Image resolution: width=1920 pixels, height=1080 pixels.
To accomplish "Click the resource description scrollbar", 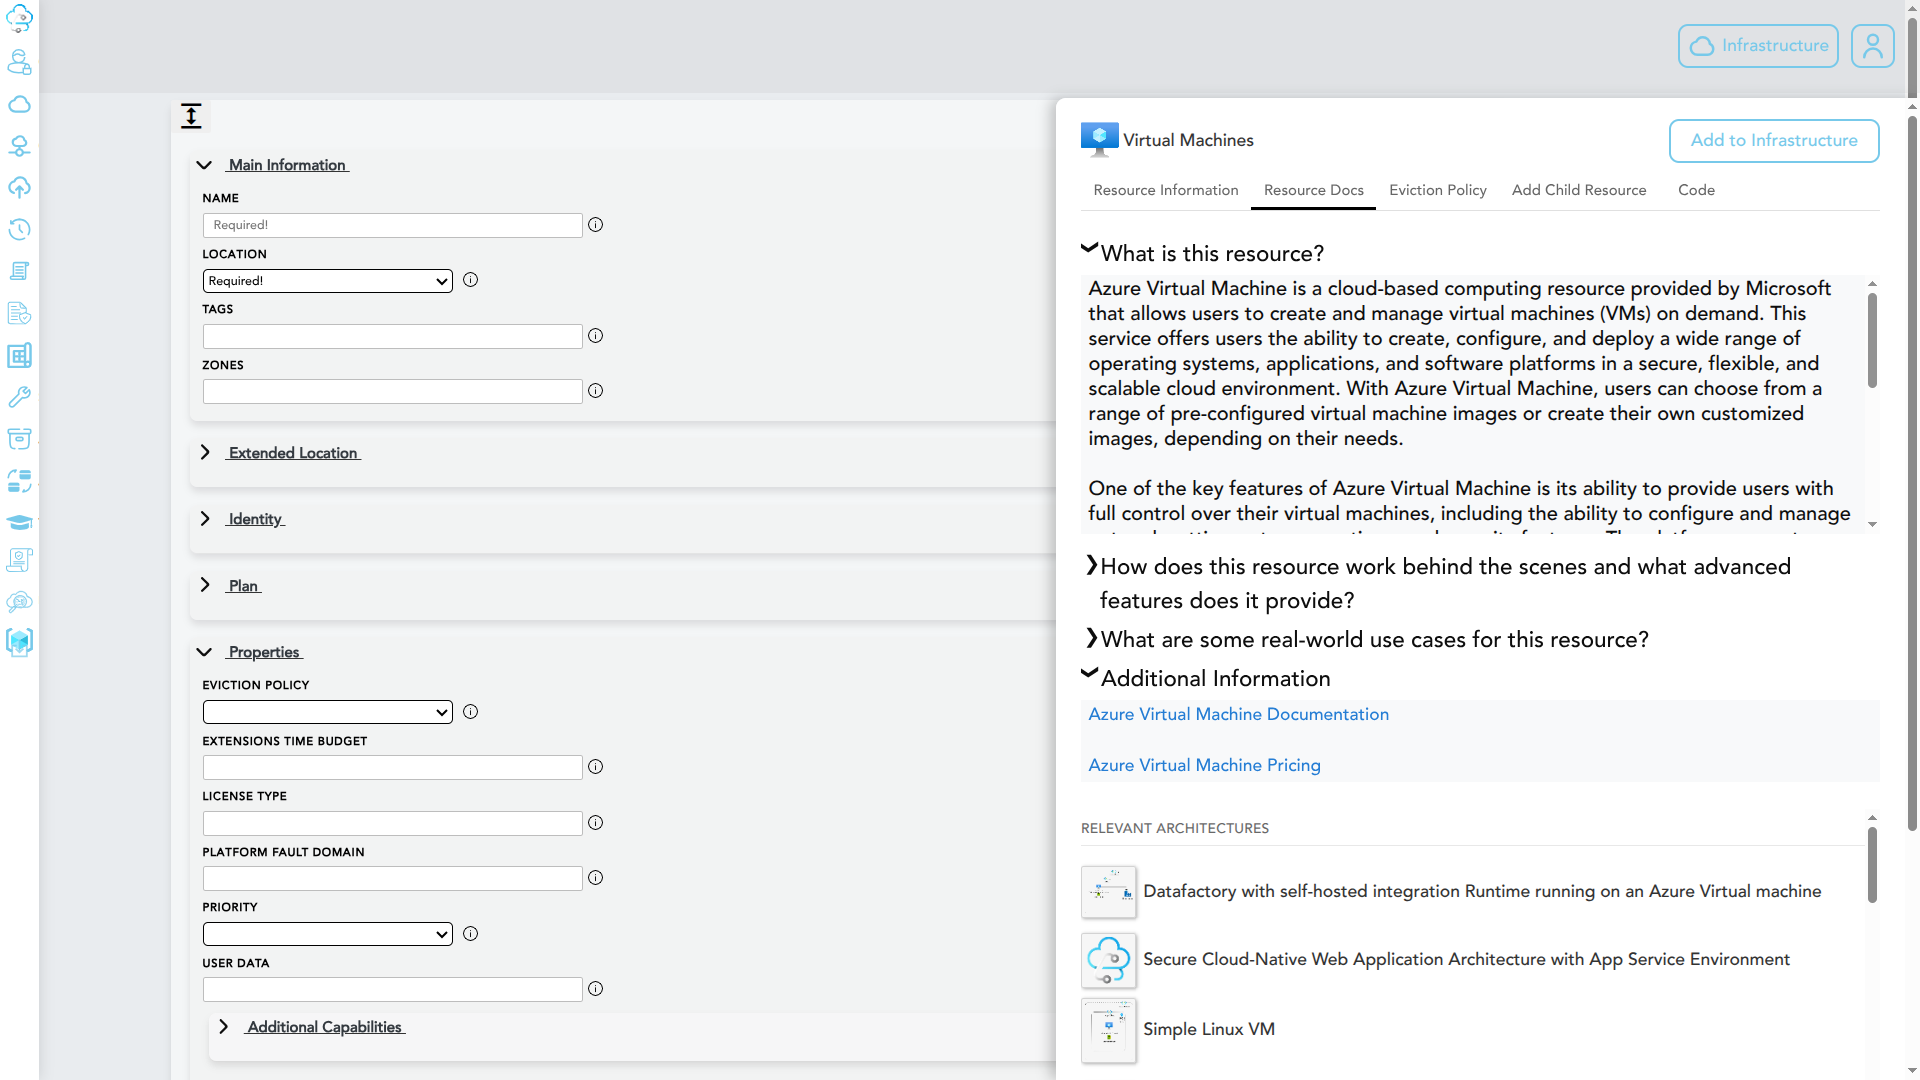I will (1872, 341).
